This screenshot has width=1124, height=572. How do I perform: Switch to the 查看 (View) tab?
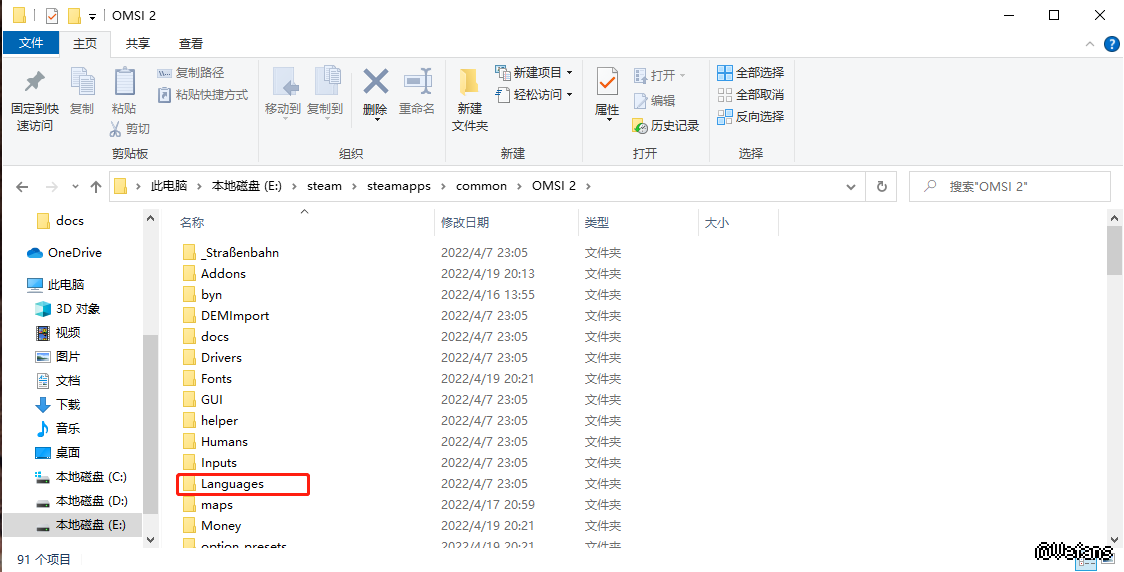pos(191,44)
